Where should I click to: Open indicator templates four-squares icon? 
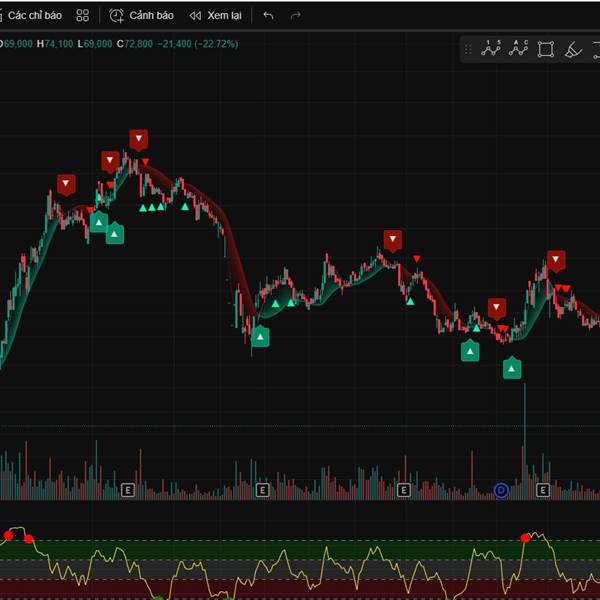point(83,16)
